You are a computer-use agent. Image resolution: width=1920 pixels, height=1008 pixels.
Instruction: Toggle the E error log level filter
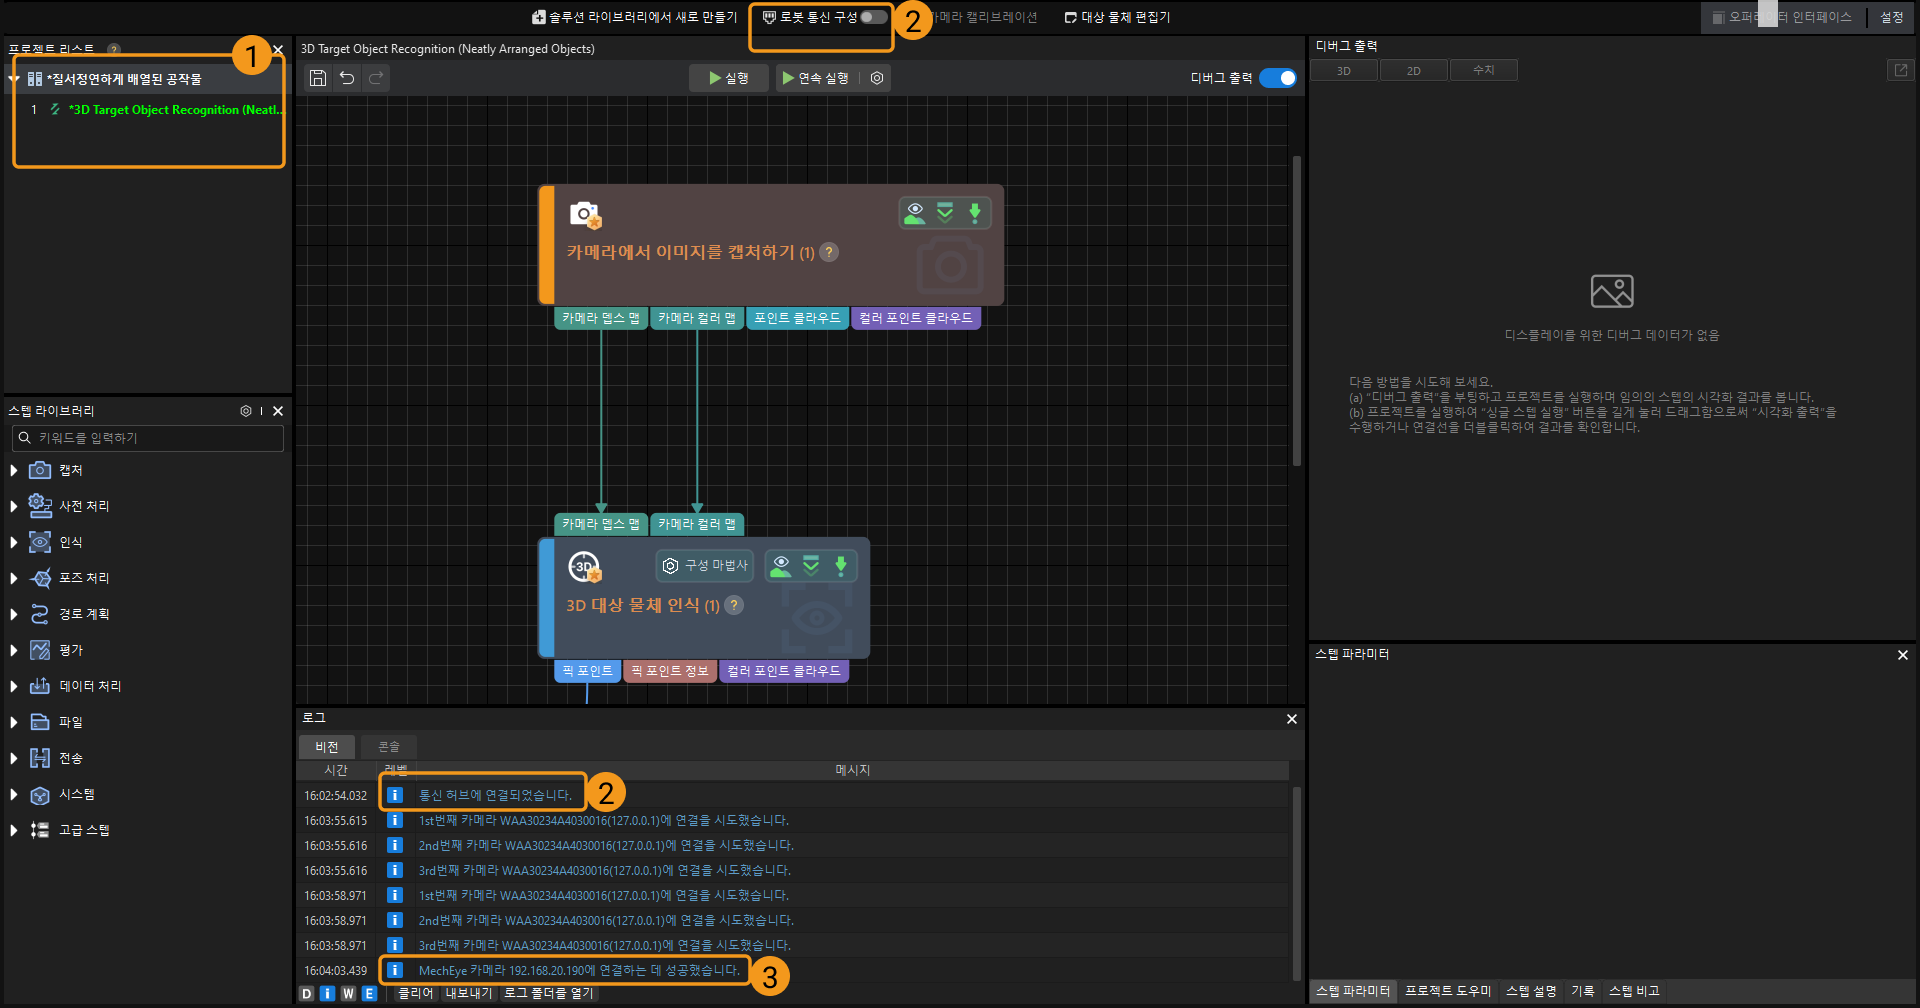[x=369, y=993]
